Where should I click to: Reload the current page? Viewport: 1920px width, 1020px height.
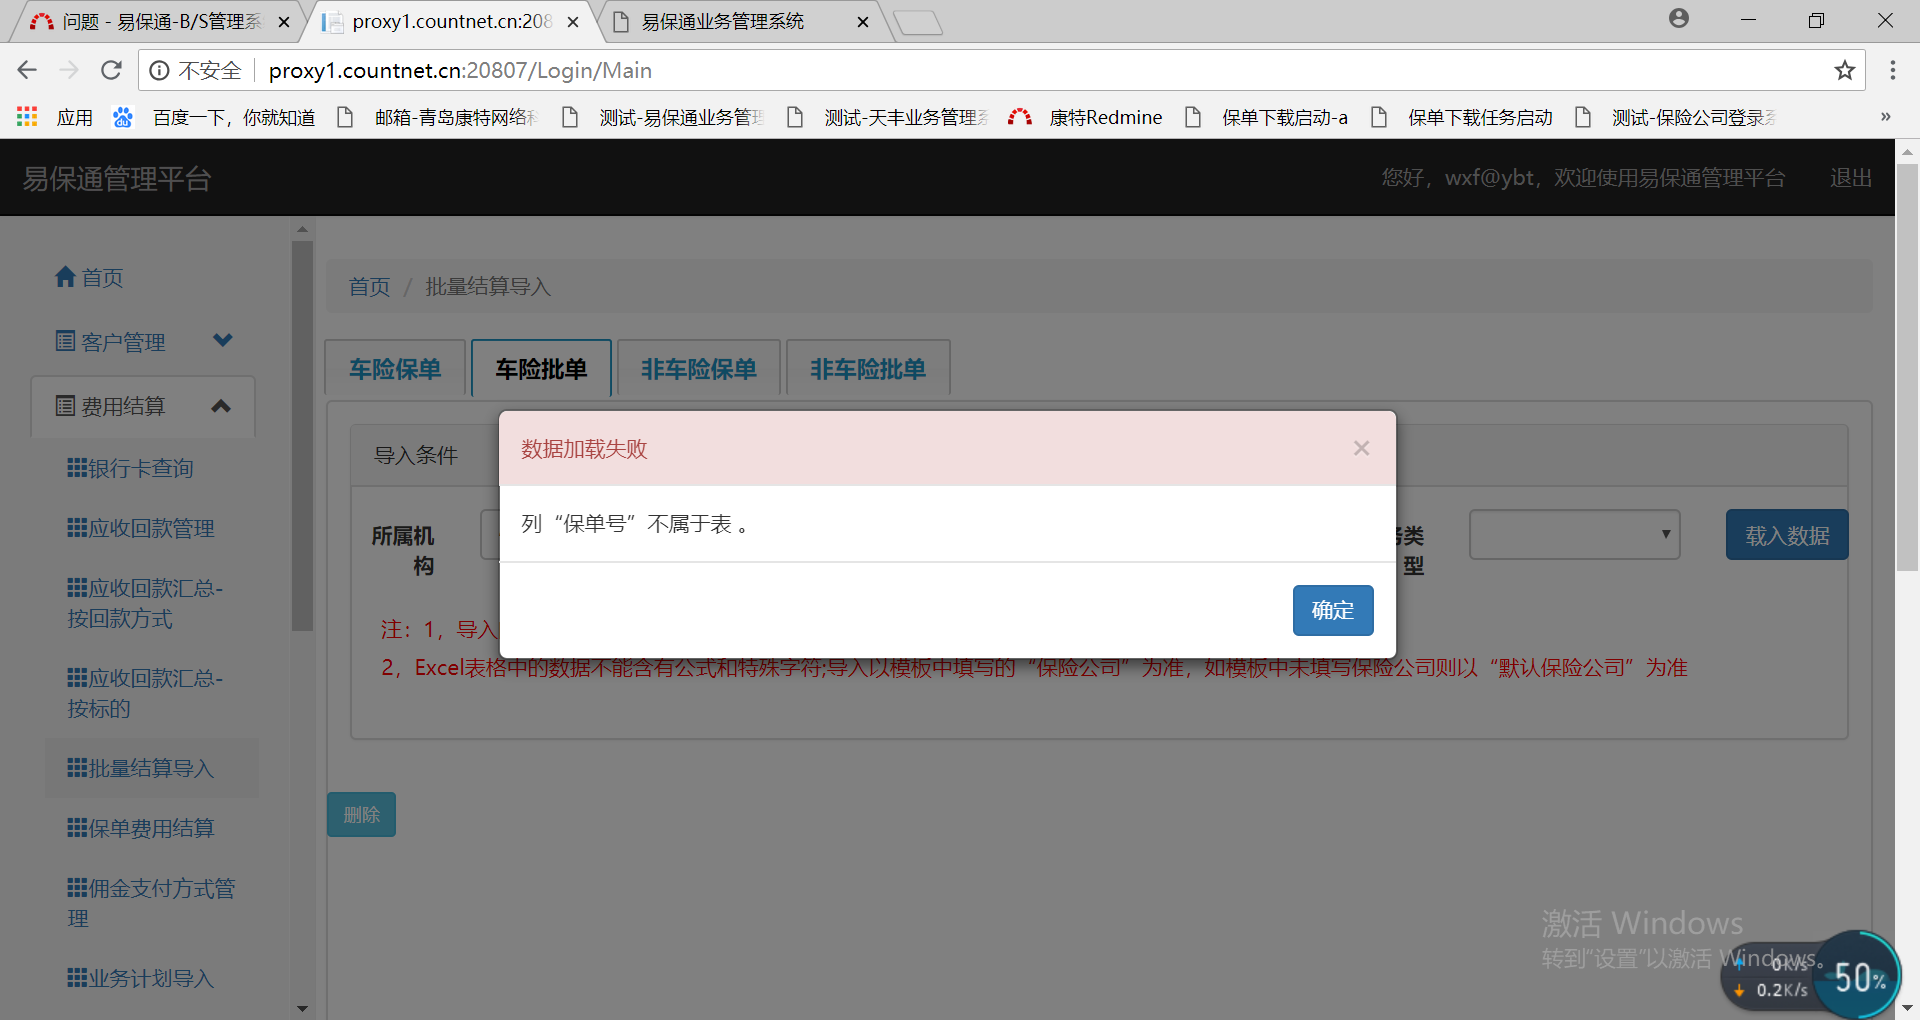pyautogui.click(x=111, y=70)
